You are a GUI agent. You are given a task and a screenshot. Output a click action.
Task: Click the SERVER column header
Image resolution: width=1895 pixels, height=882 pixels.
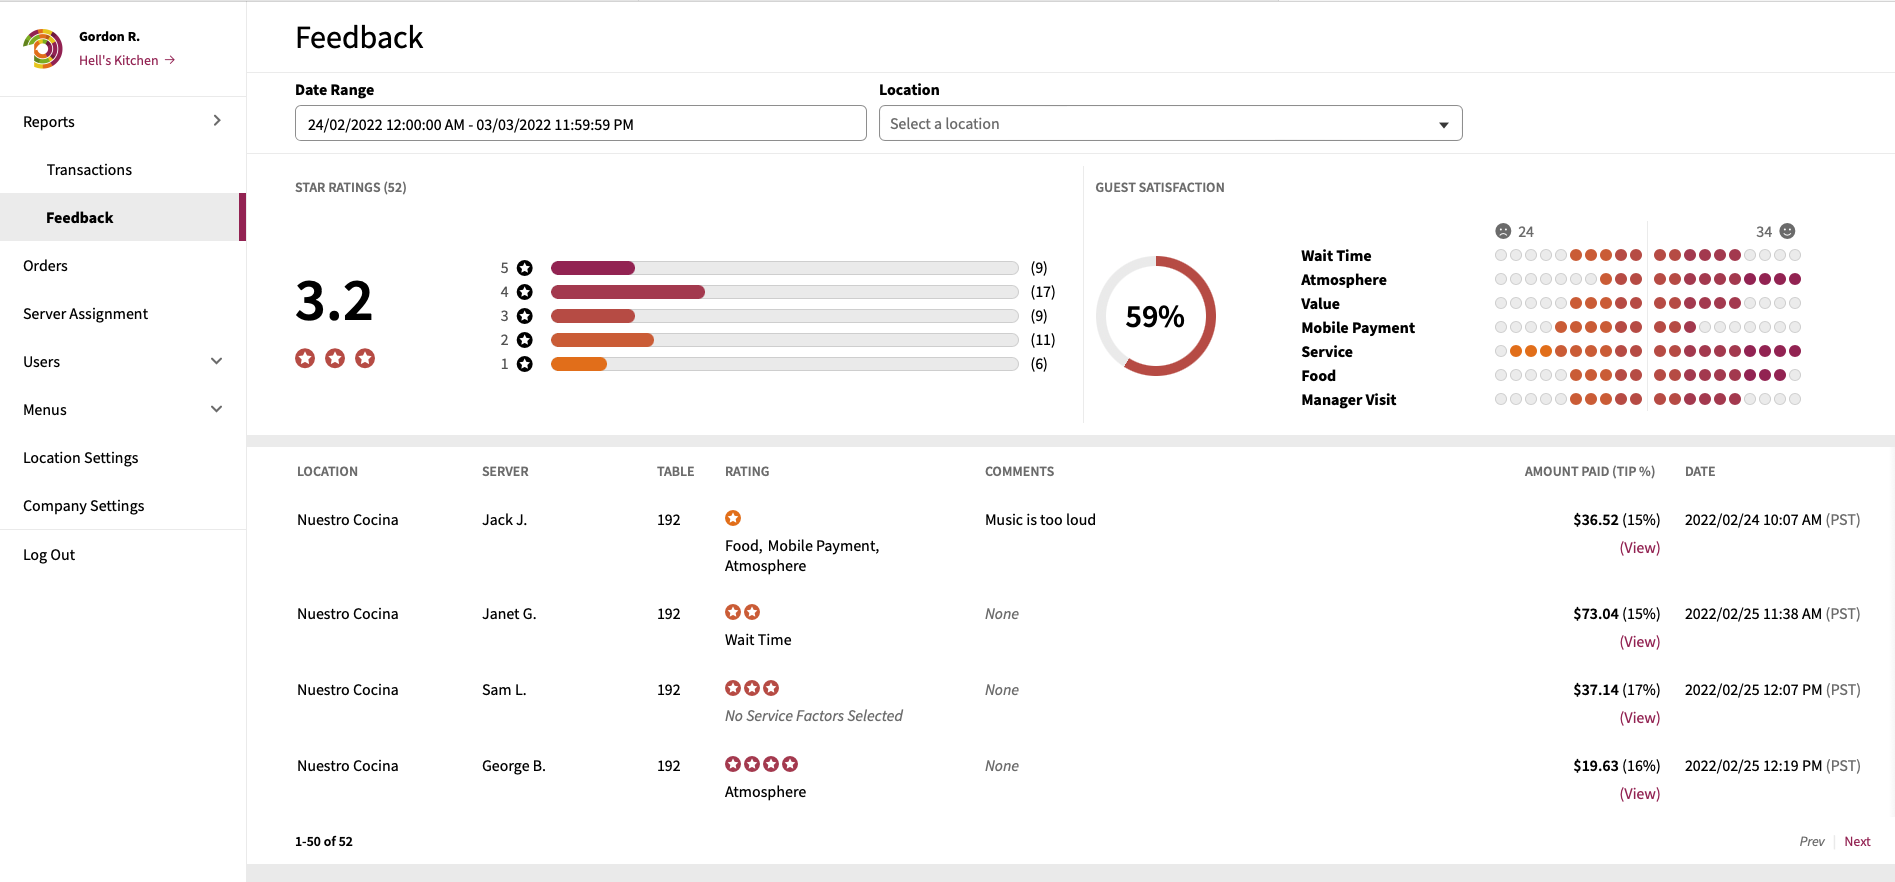click(505, 471)
